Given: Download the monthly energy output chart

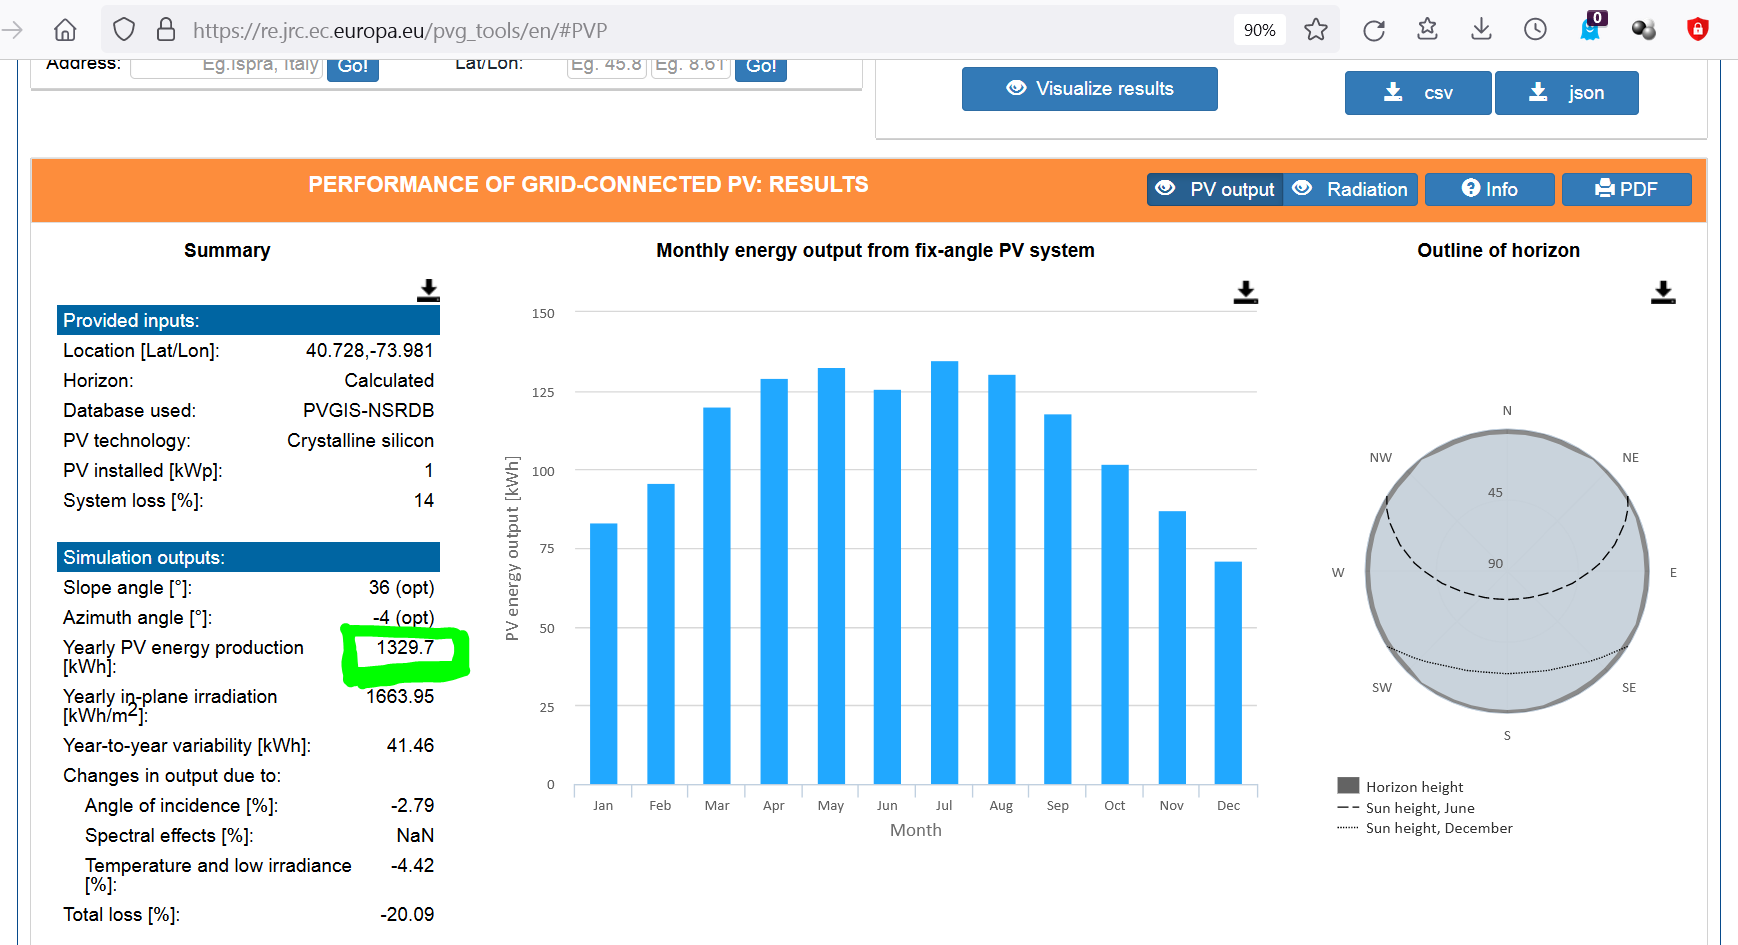Looking at the screenshot, I should click(1245, 292).
